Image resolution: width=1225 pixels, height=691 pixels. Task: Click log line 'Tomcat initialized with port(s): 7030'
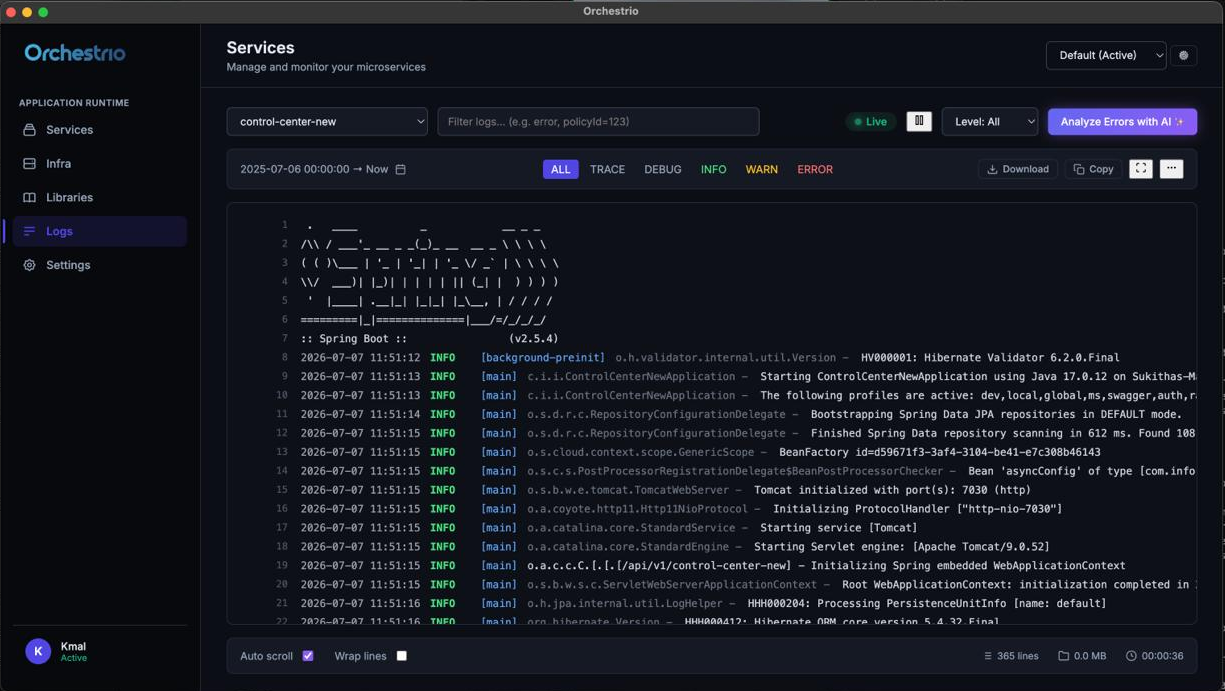tap(665, 490)
